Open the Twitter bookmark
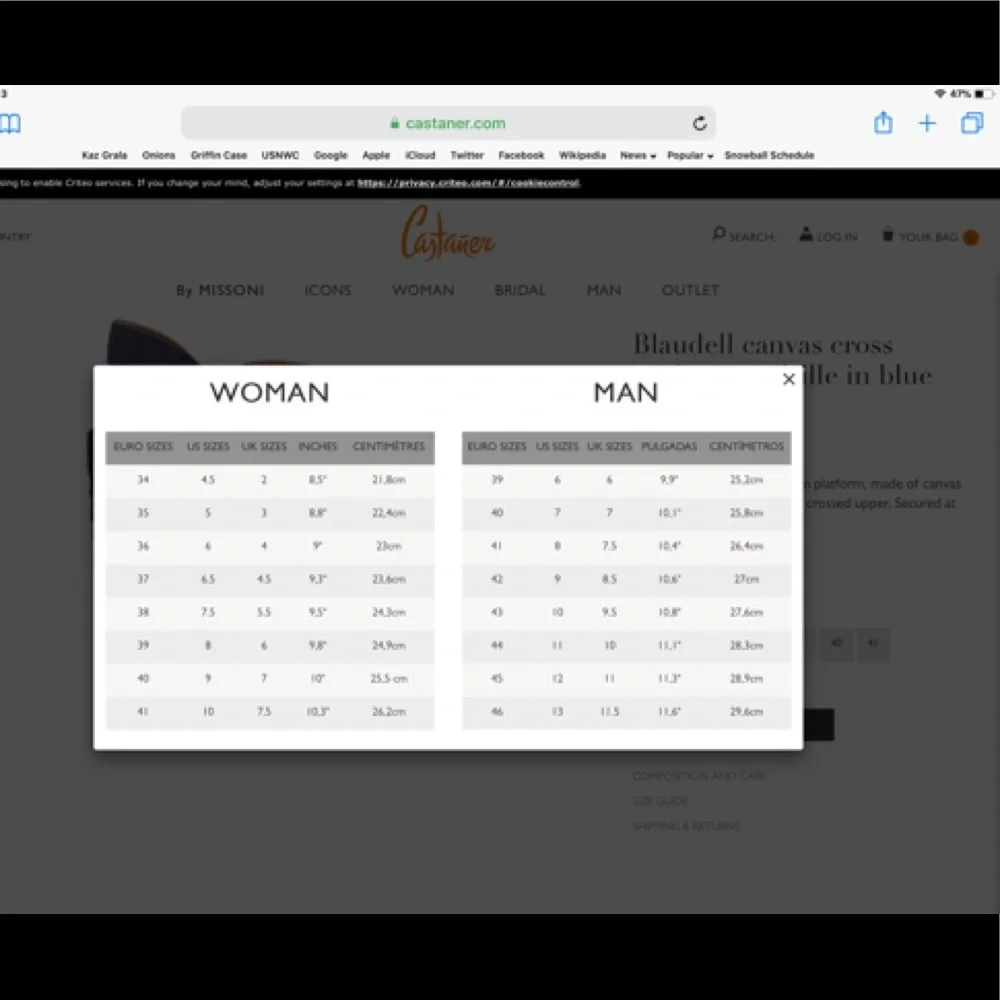Viewport: 1000px width, 1000px height. [467, 155]
